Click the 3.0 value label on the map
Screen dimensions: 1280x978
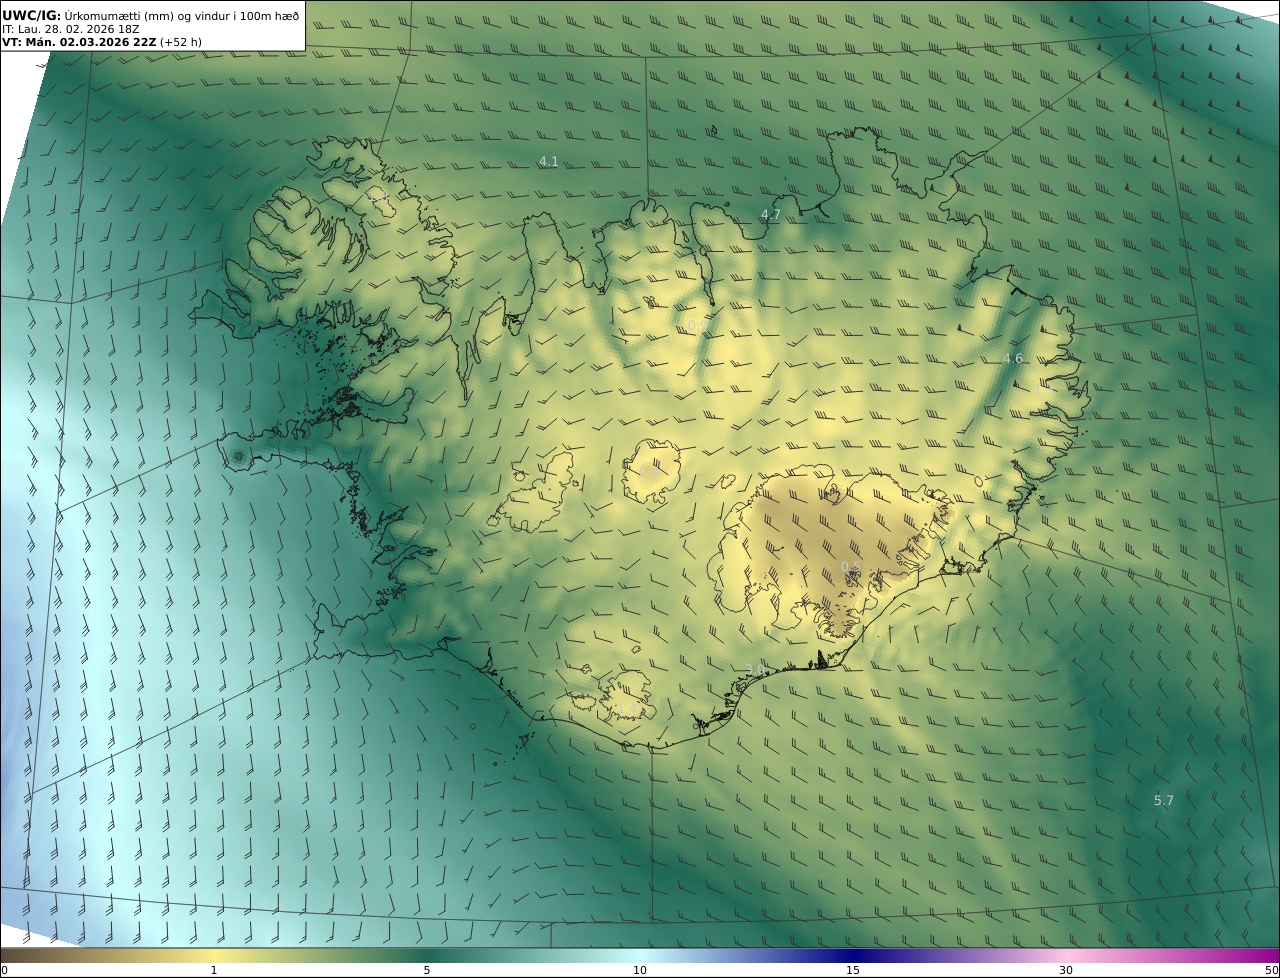click(756, 669)
